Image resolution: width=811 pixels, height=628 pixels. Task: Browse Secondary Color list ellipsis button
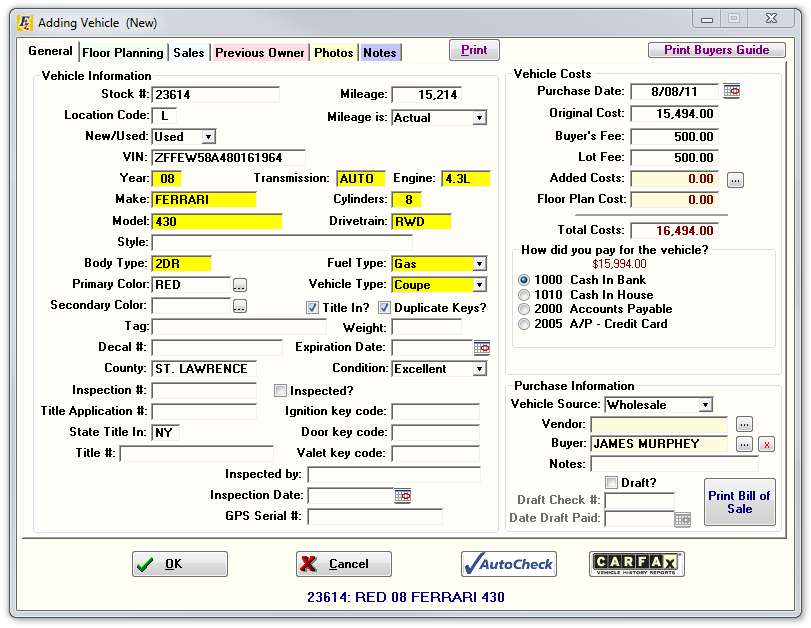pyautogui.click(x=239, y=306)
